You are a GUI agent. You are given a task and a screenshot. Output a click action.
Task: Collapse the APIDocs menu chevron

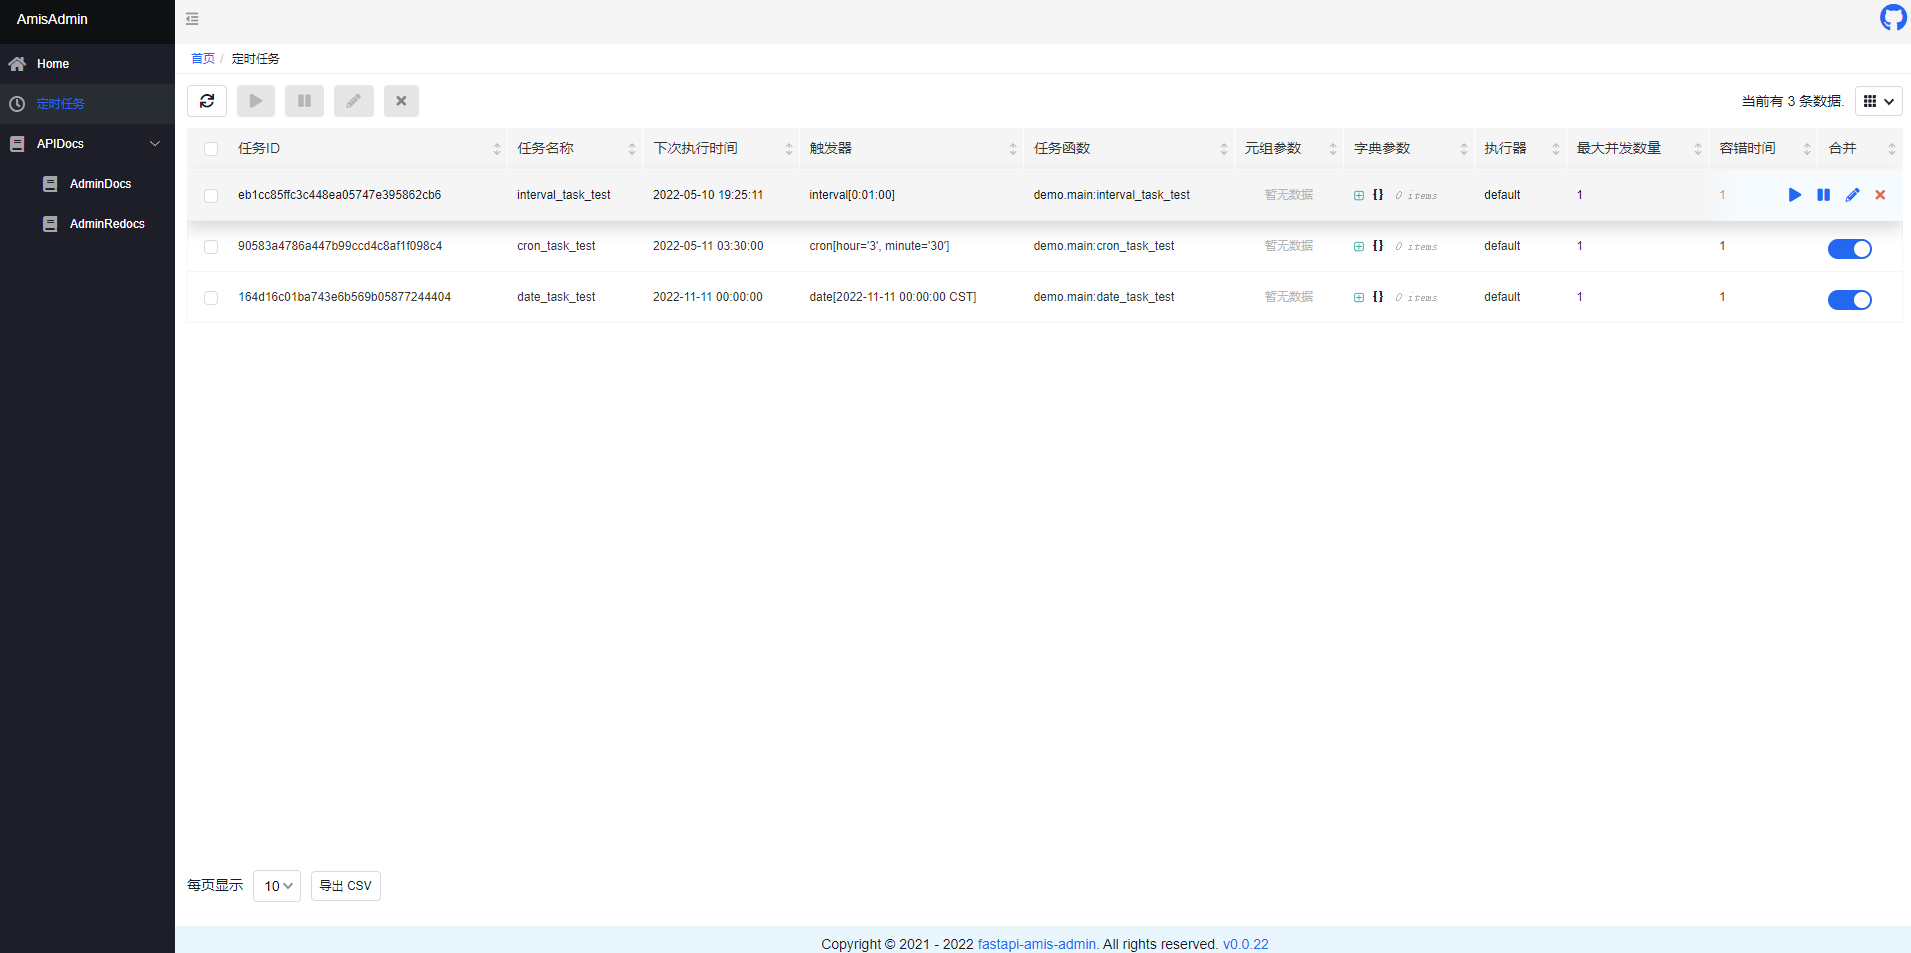pyautogui.click(x=155, y=144)
